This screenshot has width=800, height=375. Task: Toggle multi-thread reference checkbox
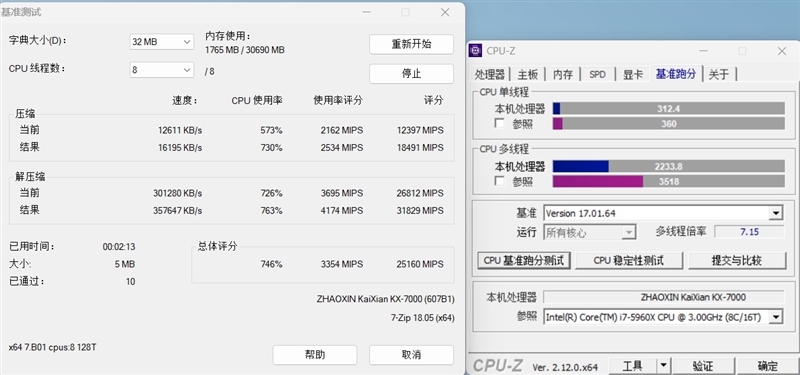[x=500, y=181]
